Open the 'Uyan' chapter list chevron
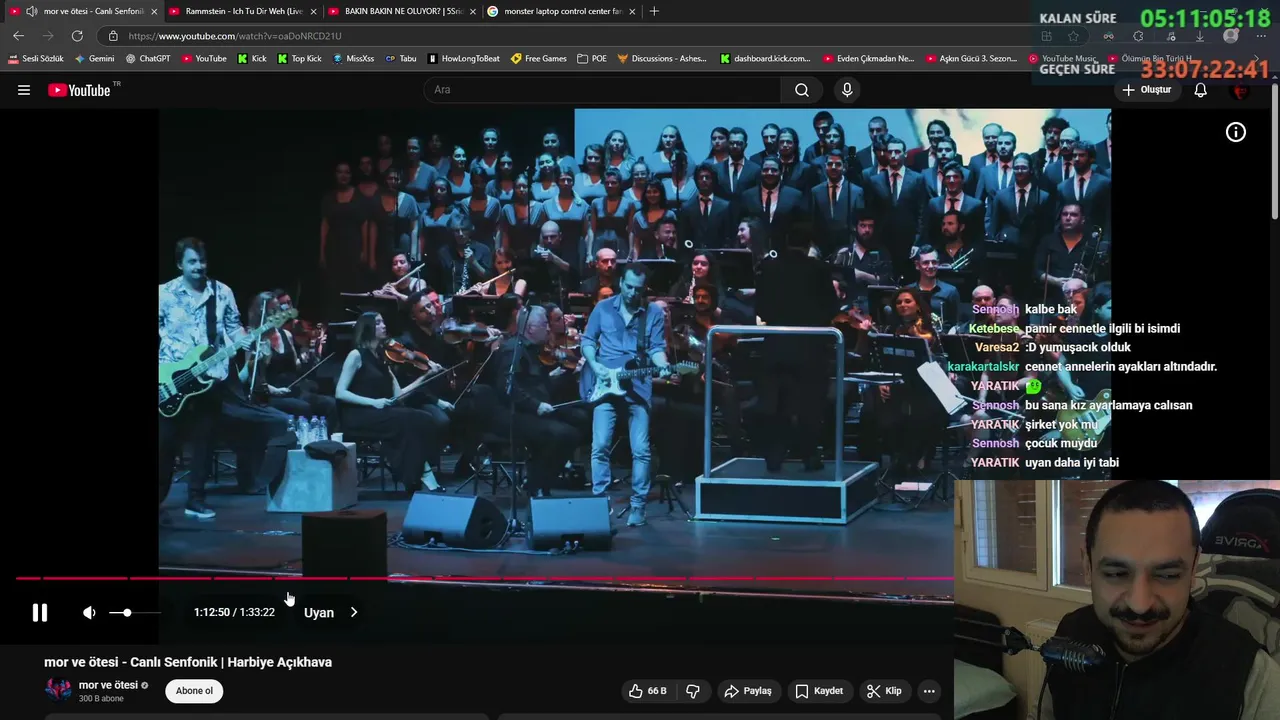Viewport: 1280px width, 720px height. [x=354, y=612]
